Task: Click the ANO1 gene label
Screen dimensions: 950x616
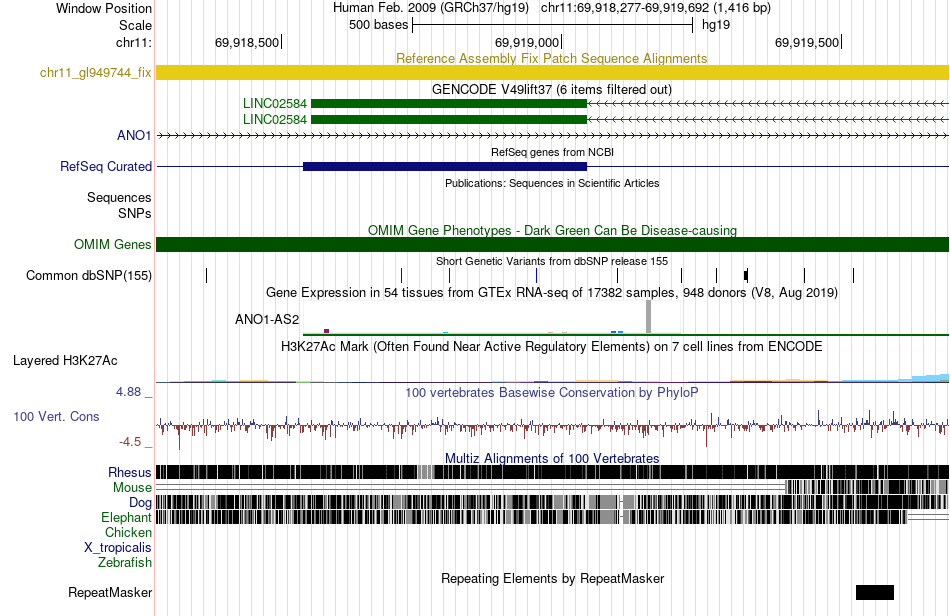Action: coord(134,135)
